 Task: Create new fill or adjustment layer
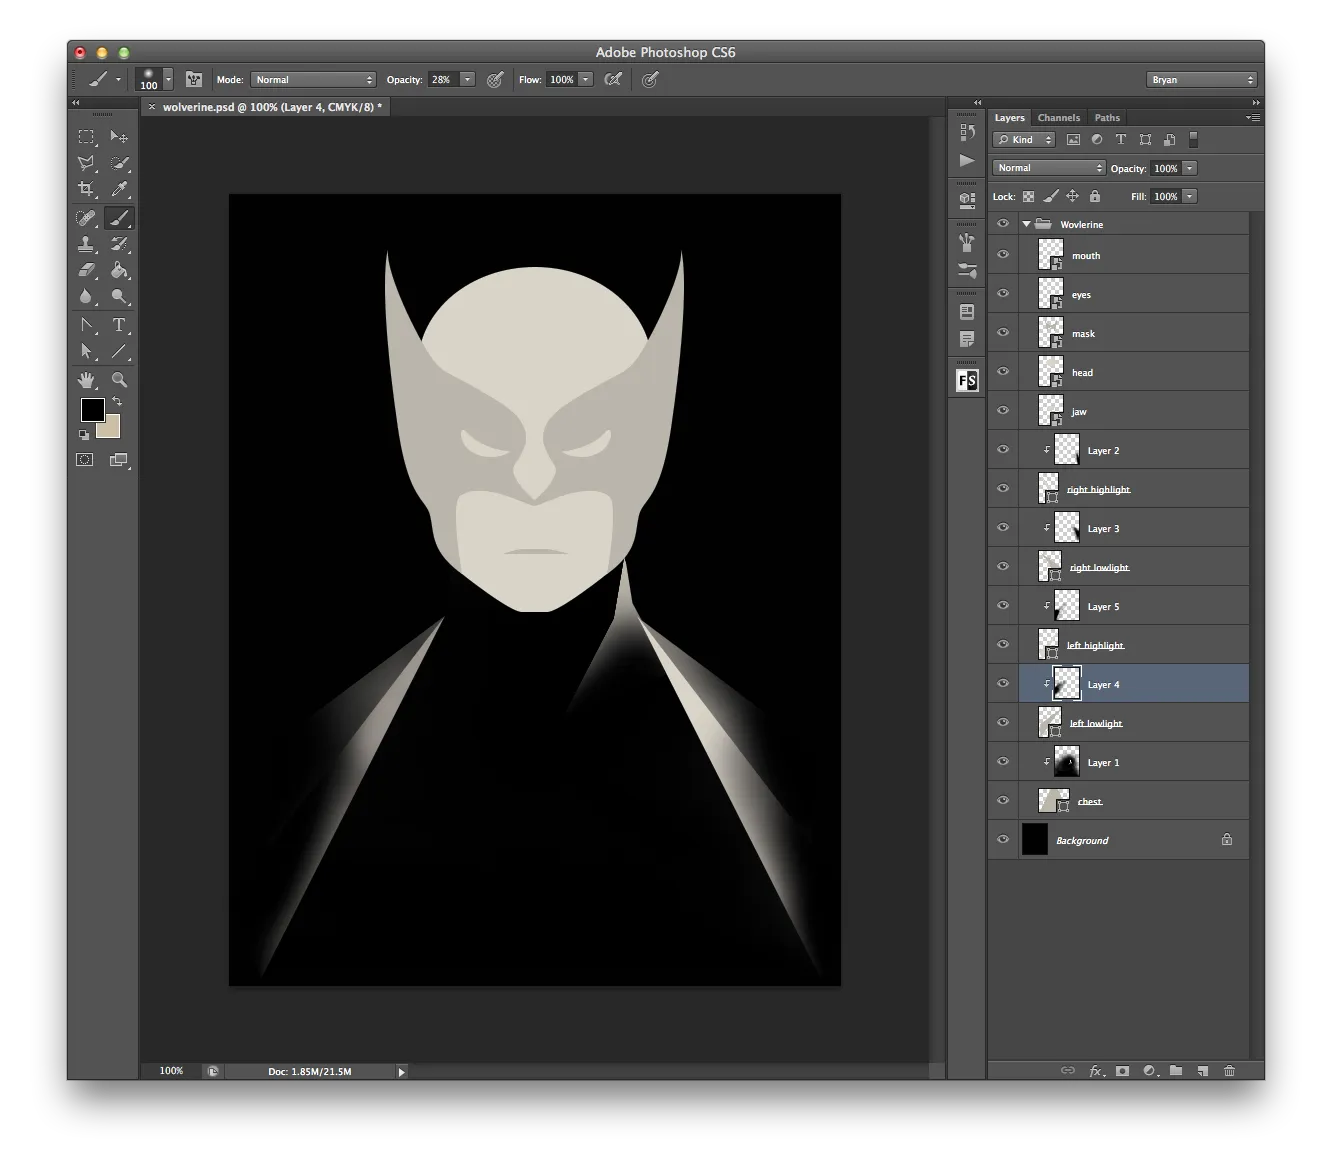[1149, 1071]
